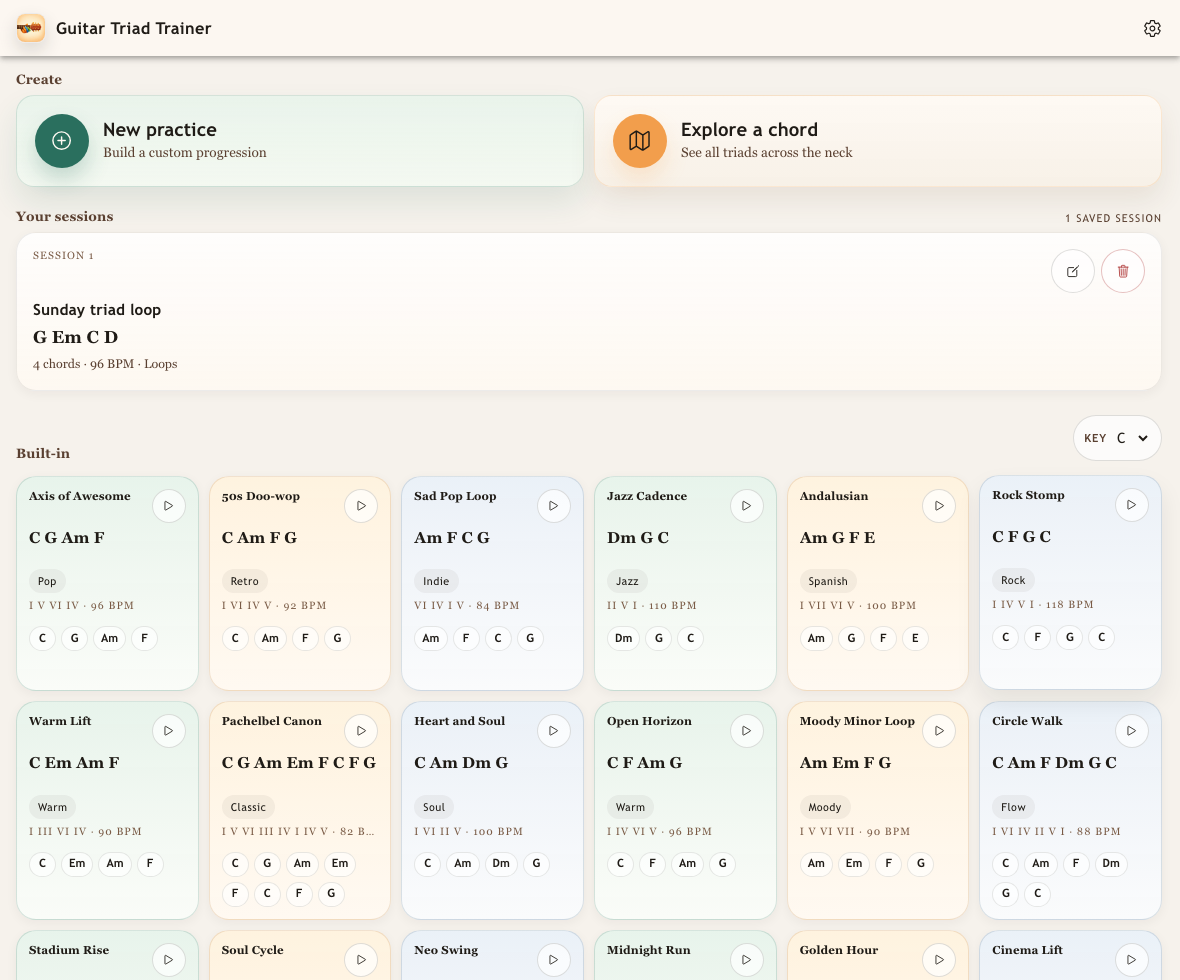Play the Stadium Rise progression
Image resolution: width=1180 pixels, height=980 pixels.
[x=169, y=960]
